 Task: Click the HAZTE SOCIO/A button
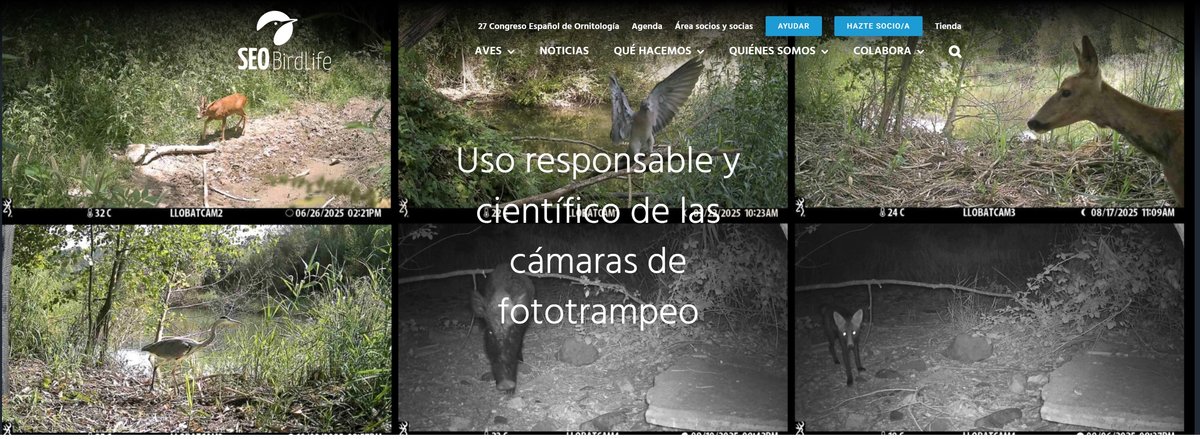(878, 26)
